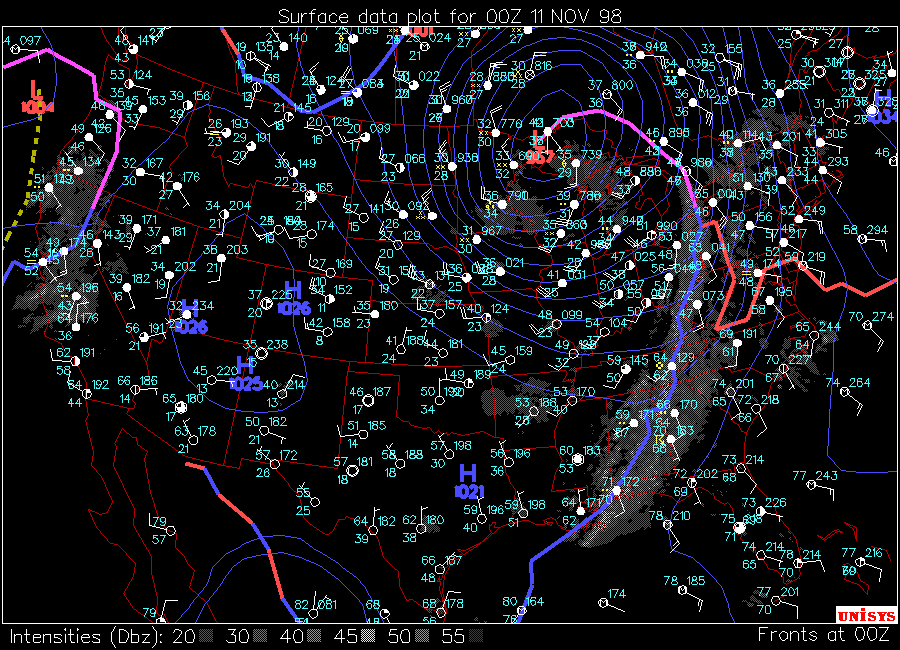Select the L 1004 low pressure marker

click(37, 97)
